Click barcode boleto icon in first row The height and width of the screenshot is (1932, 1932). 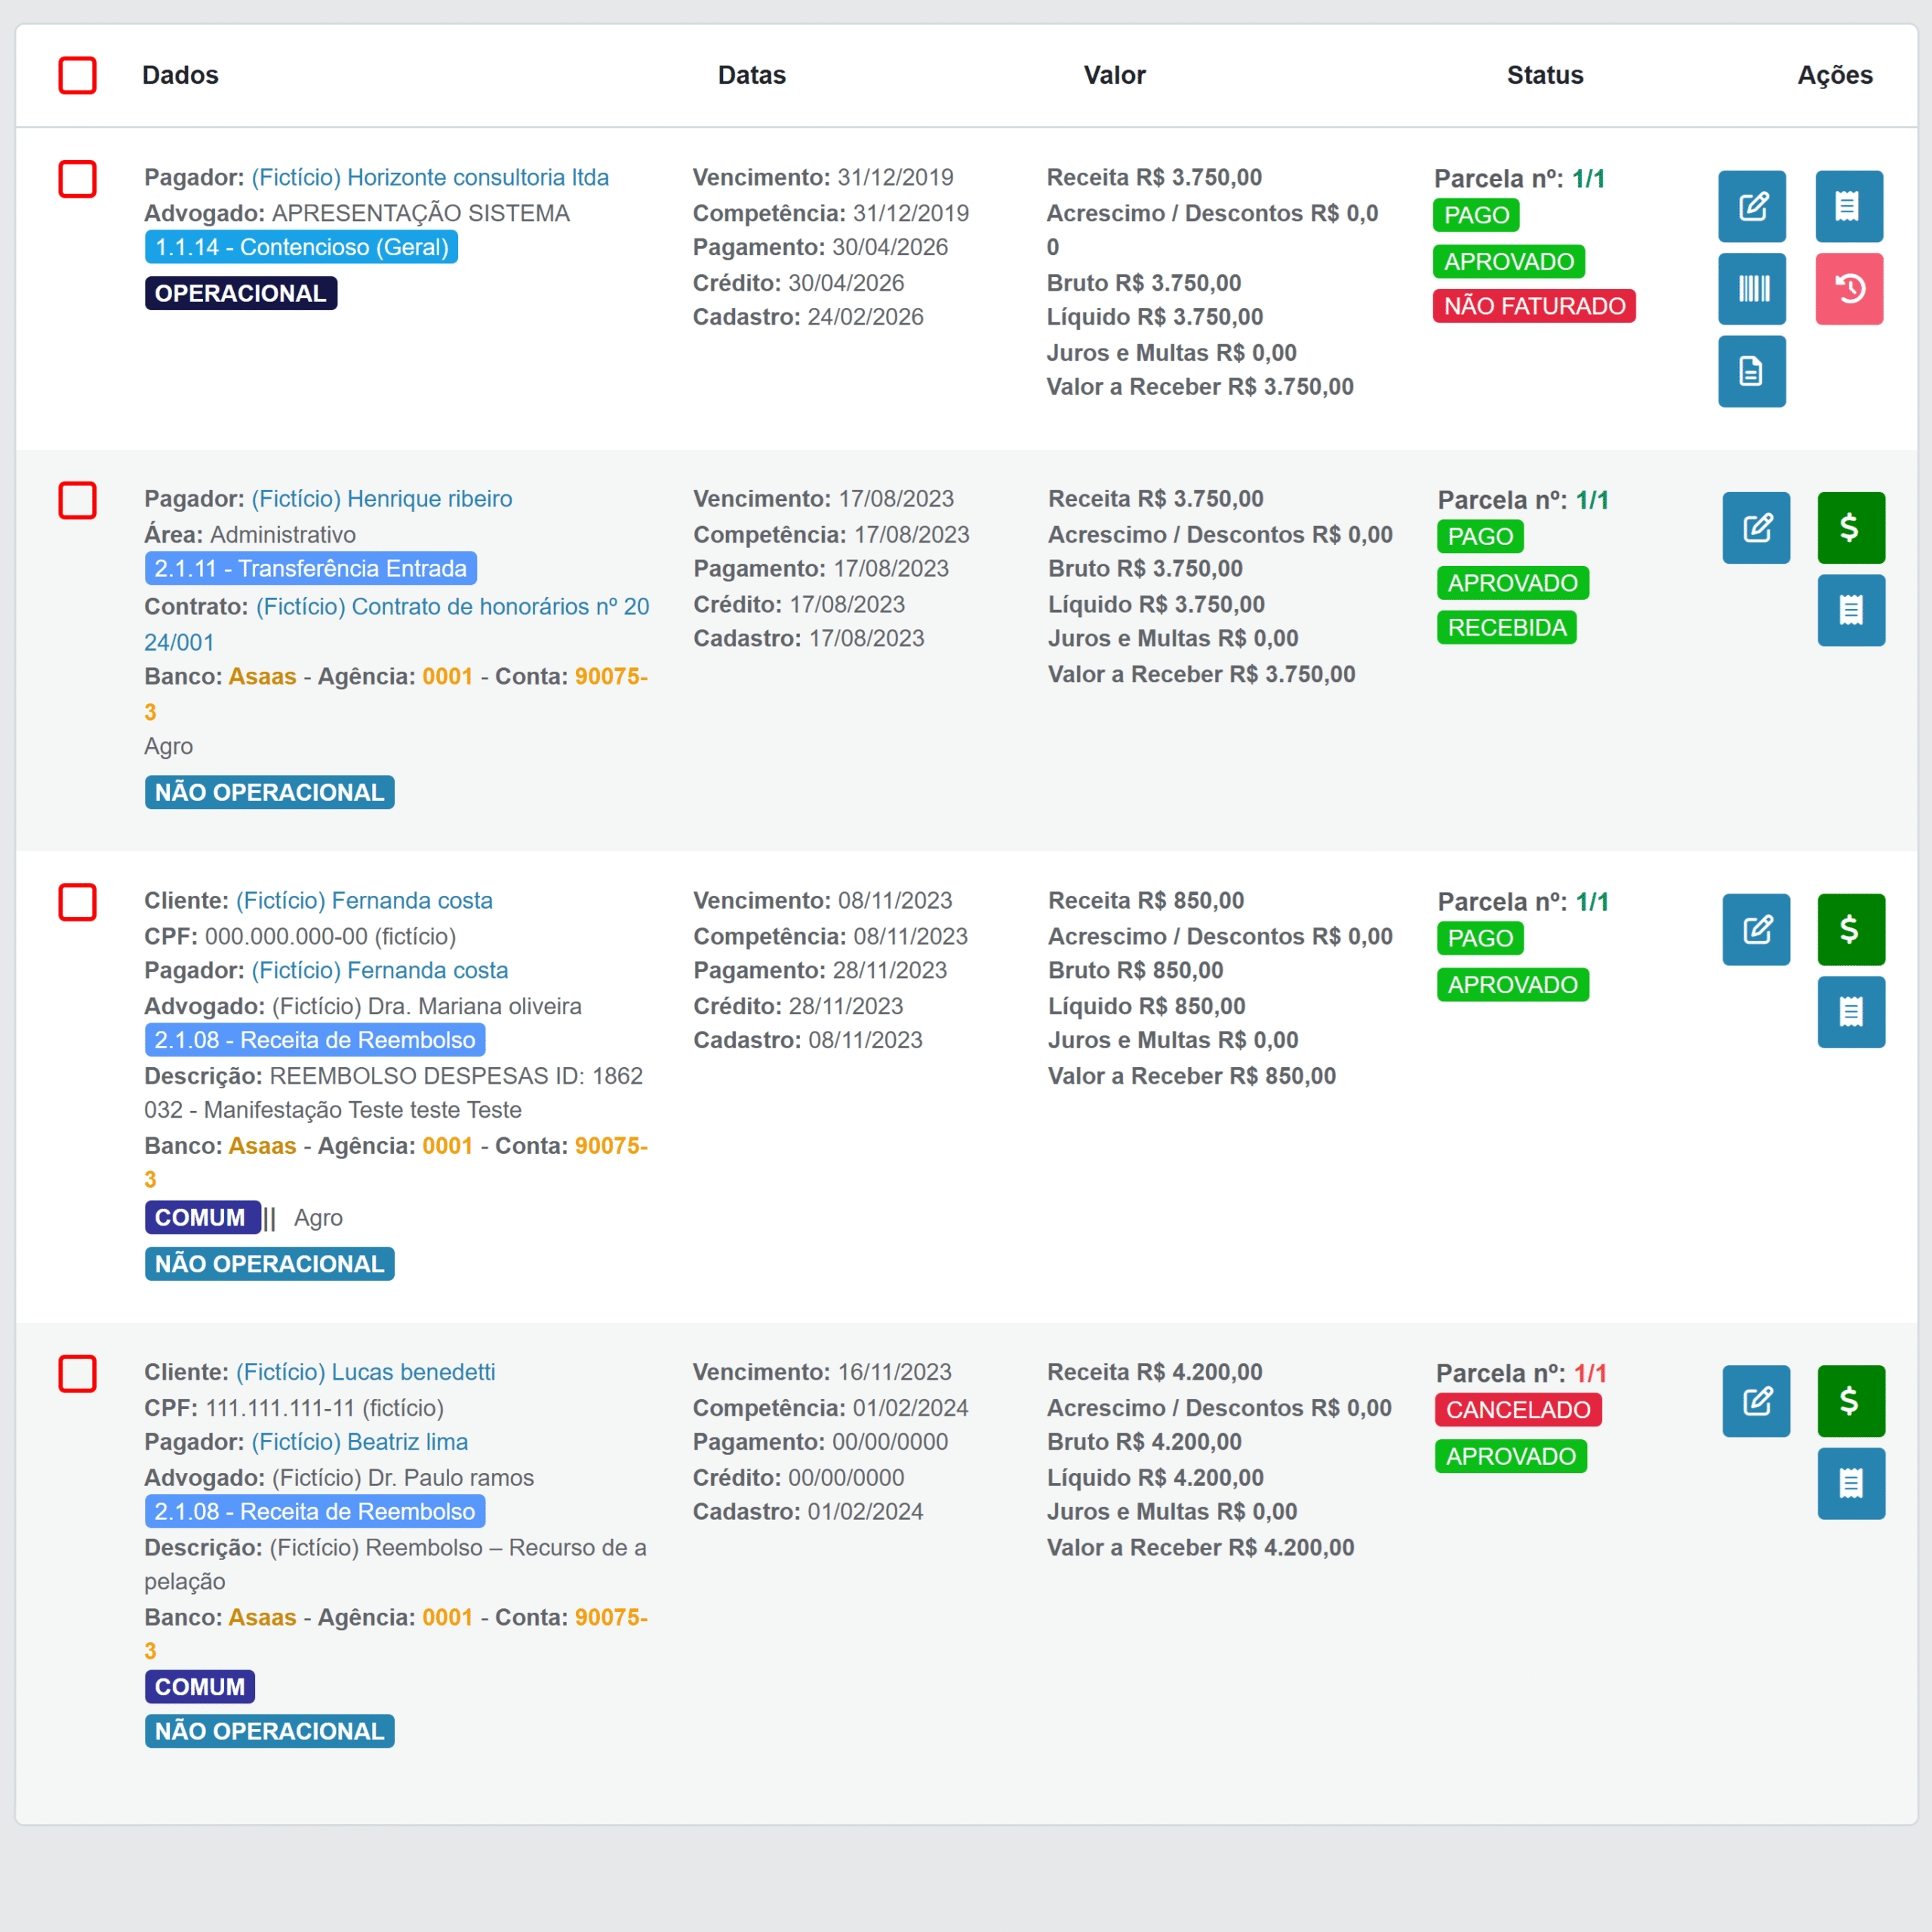(x=1752, y=289)
